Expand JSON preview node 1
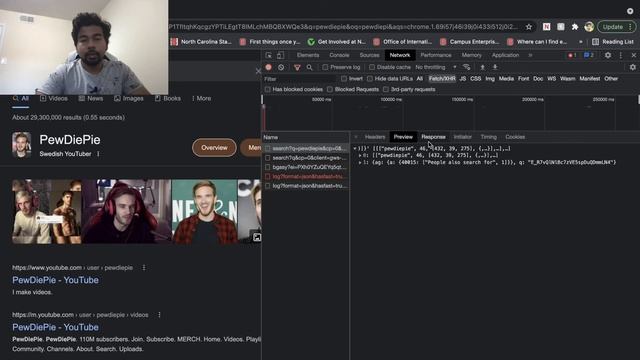 coord(360,162)
